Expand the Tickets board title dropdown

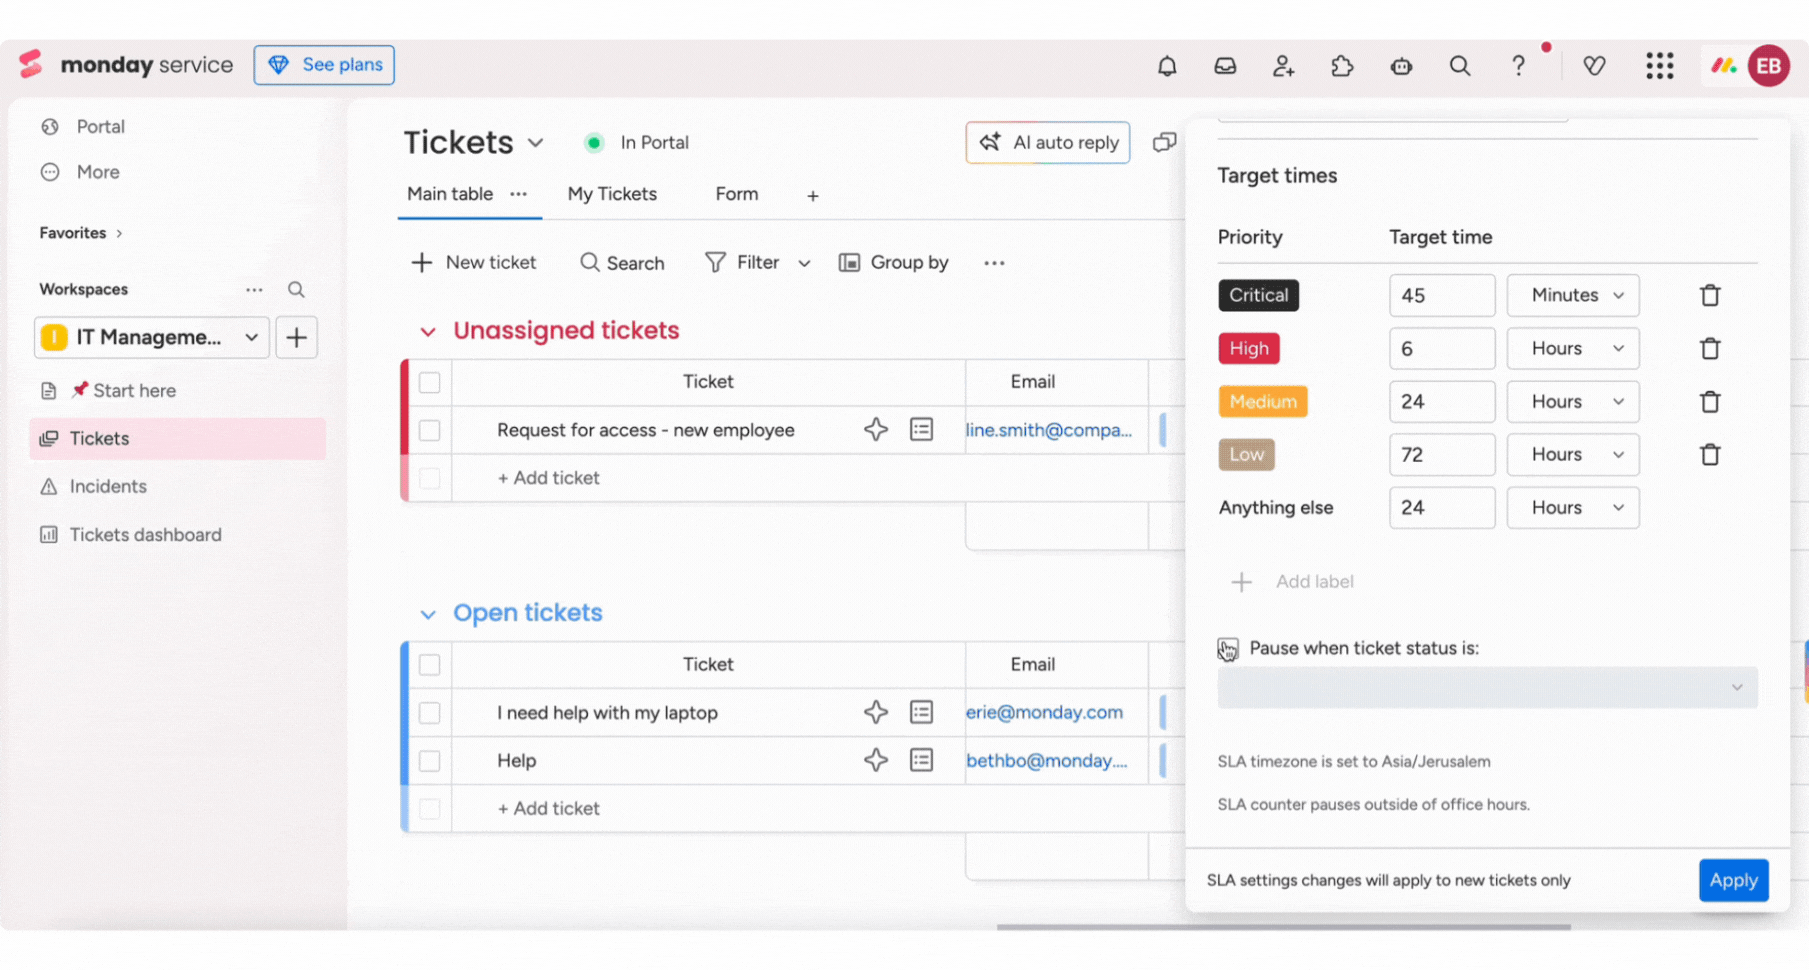[x=536, y=143]
